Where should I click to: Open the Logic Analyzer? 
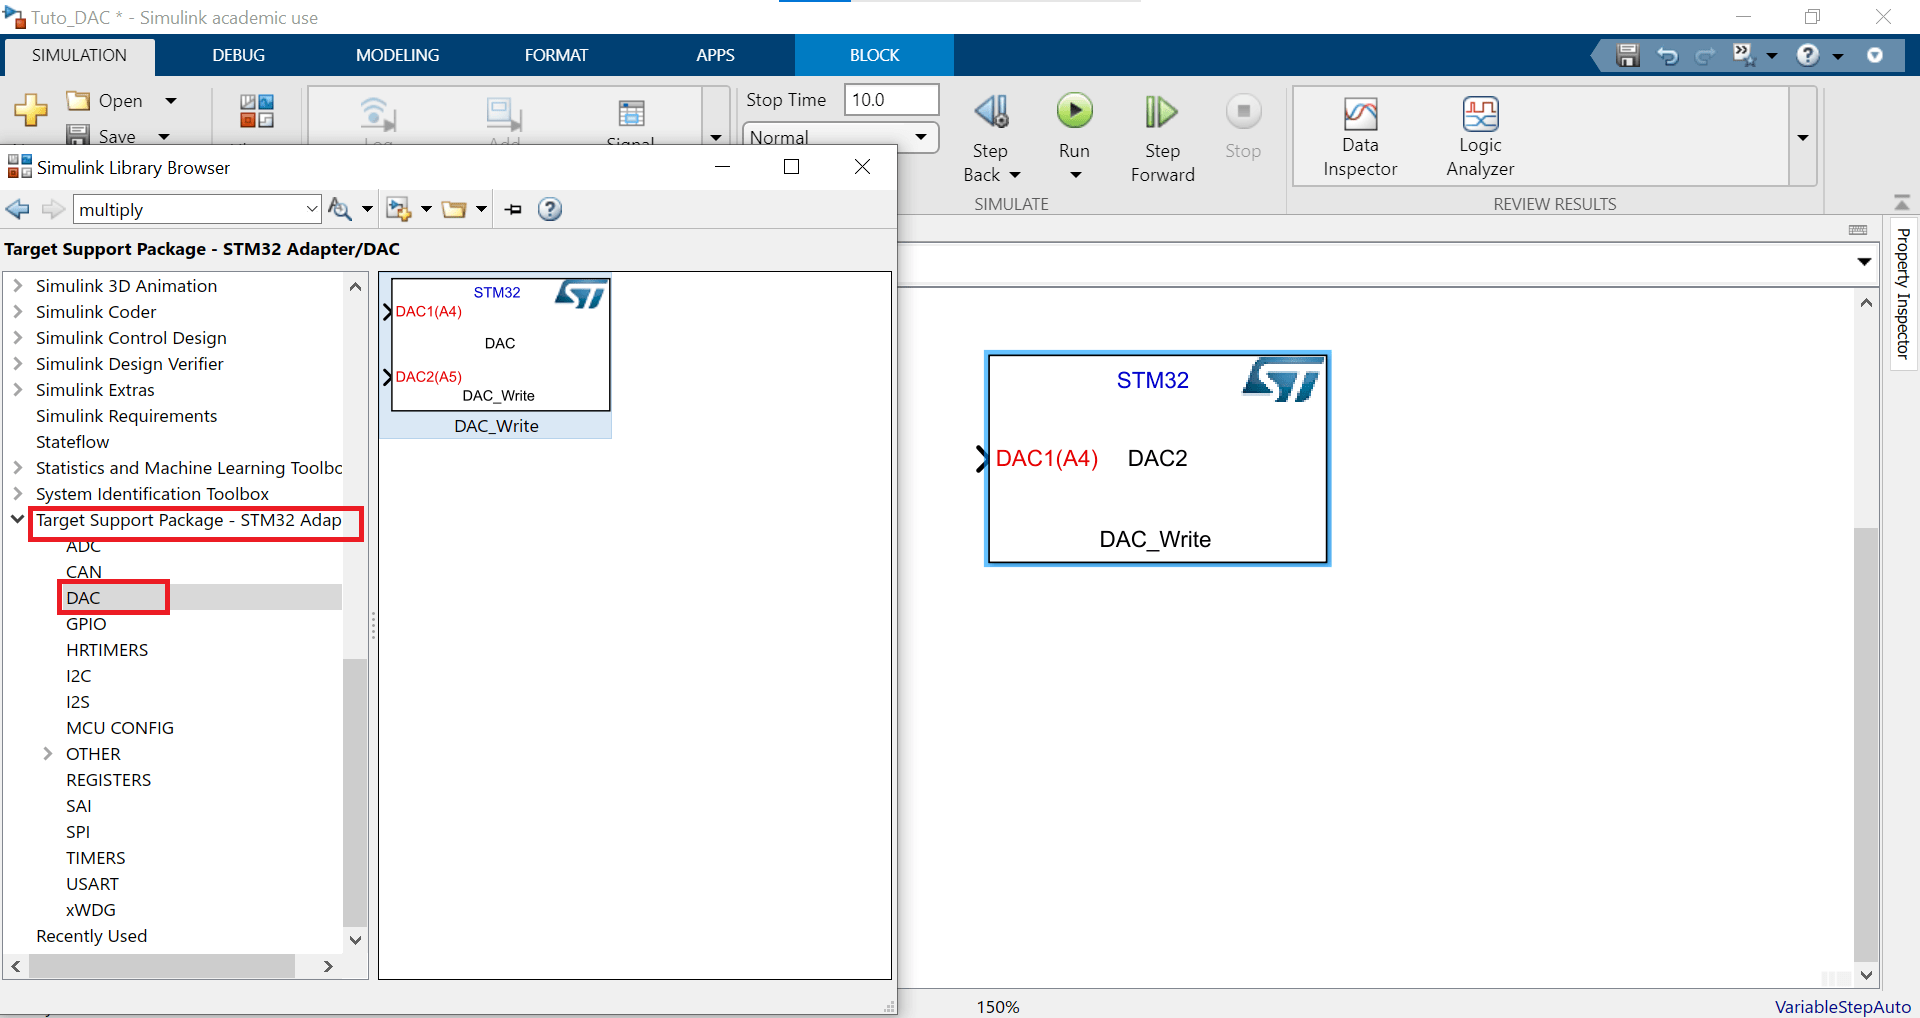pos(1480,138)
